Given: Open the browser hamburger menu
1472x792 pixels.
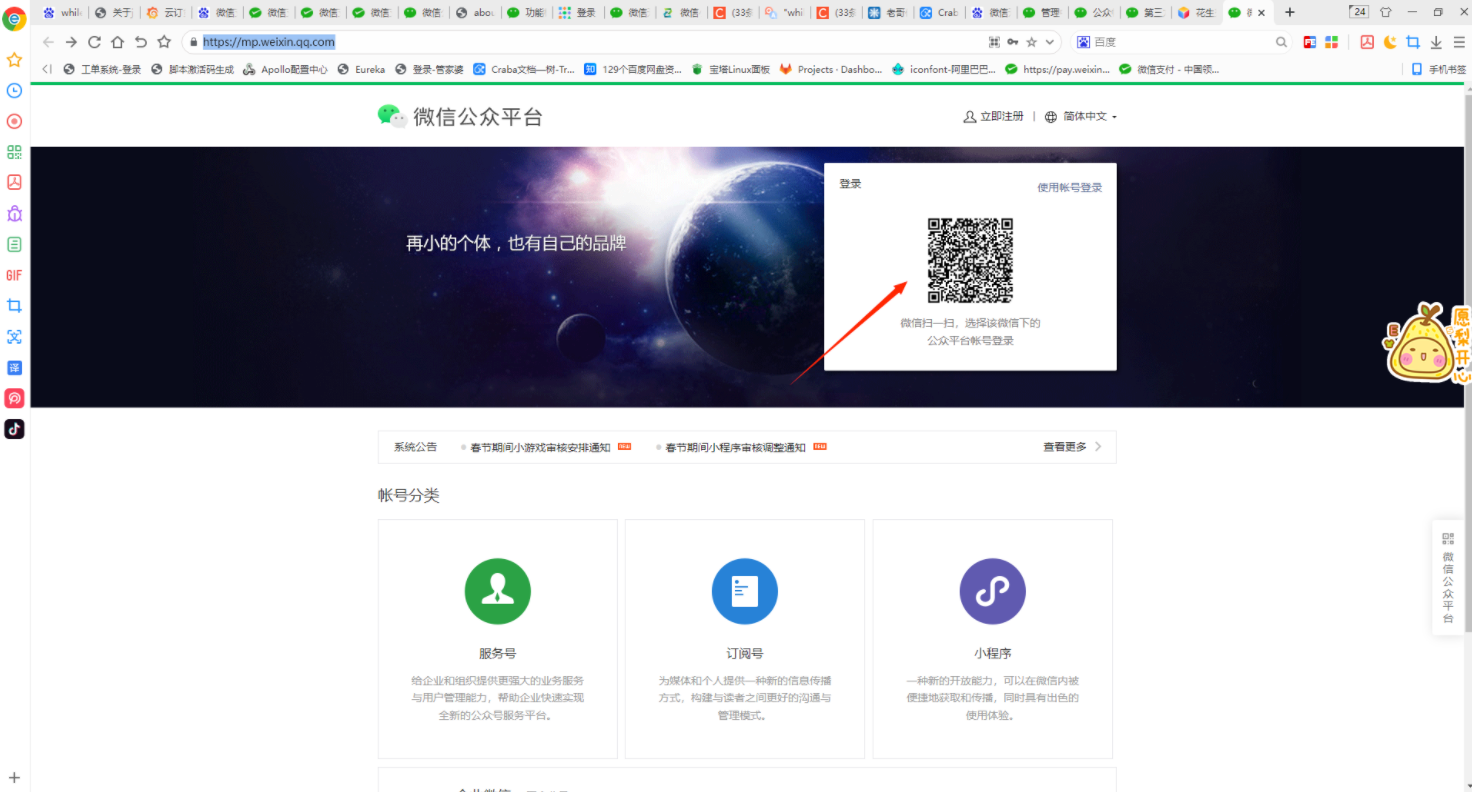Looking at the screenshot, I should click(x=1459, y=42).
